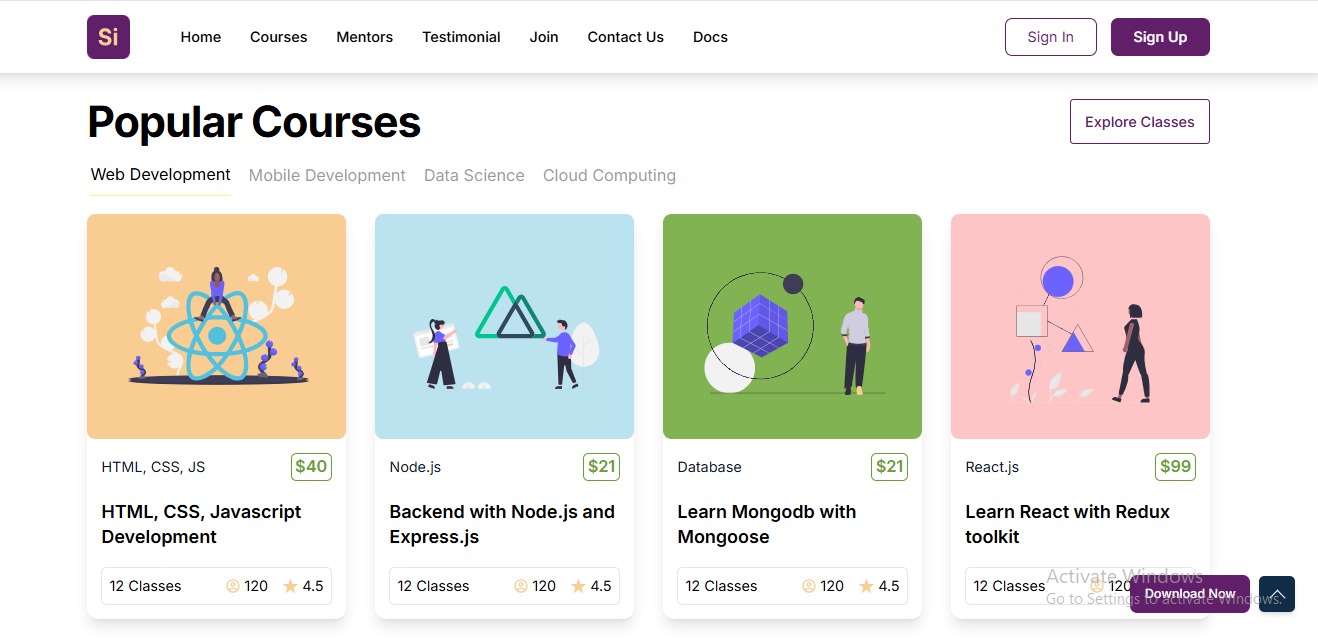This screenshot has height=639, width=1318.
Task: Click the "Popular Courses" heading
Action: [254, 122]
